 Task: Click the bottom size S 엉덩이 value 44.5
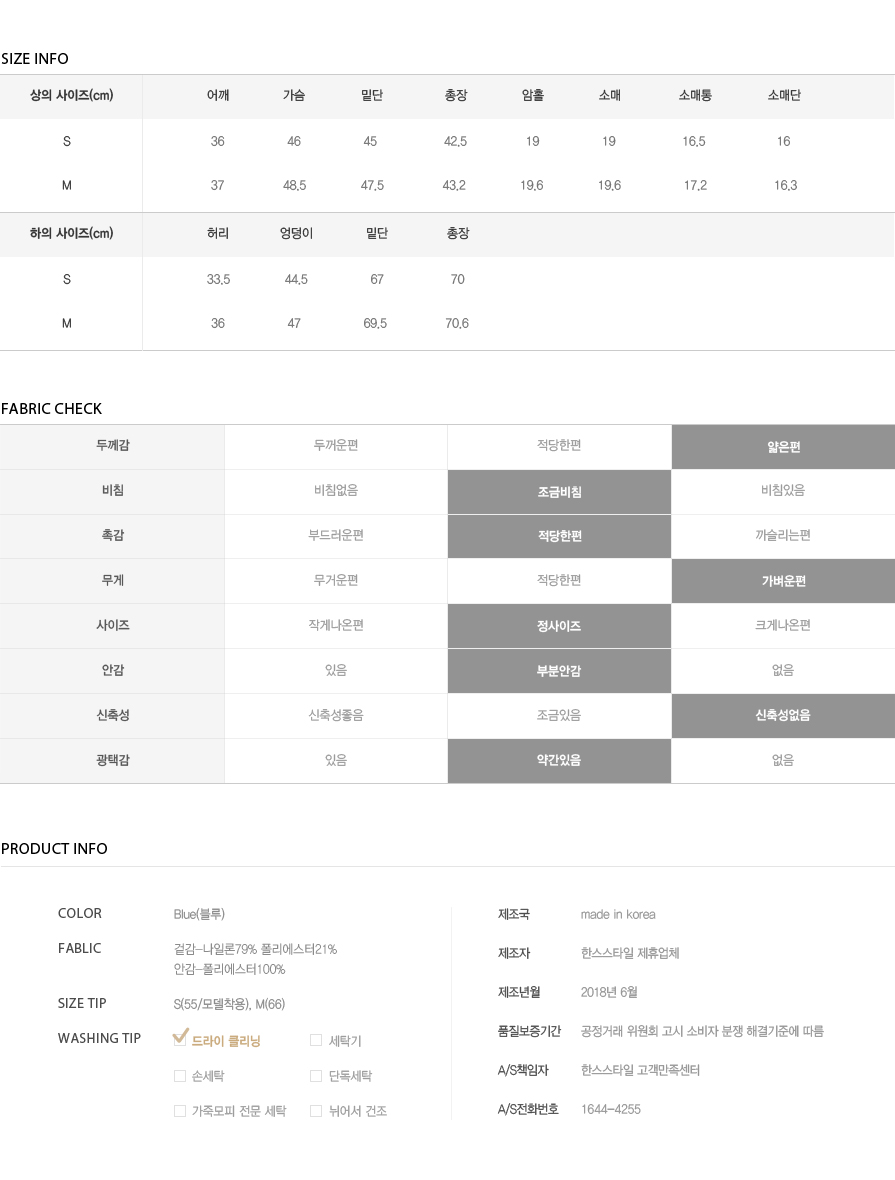click(x=296, y=279)
